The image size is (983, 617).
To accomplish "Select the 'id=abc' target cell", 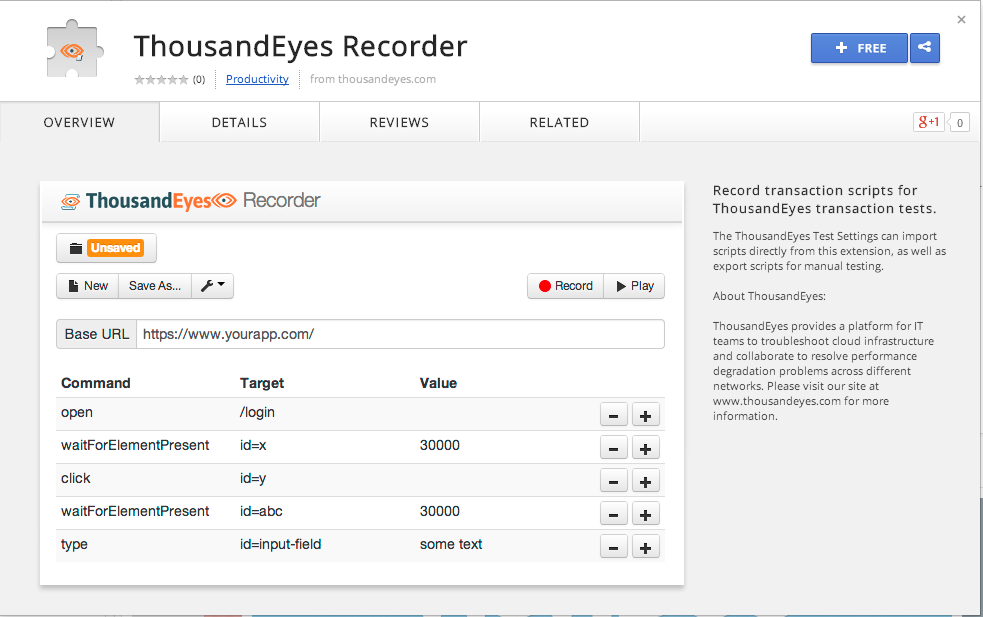I will point(261,511).
